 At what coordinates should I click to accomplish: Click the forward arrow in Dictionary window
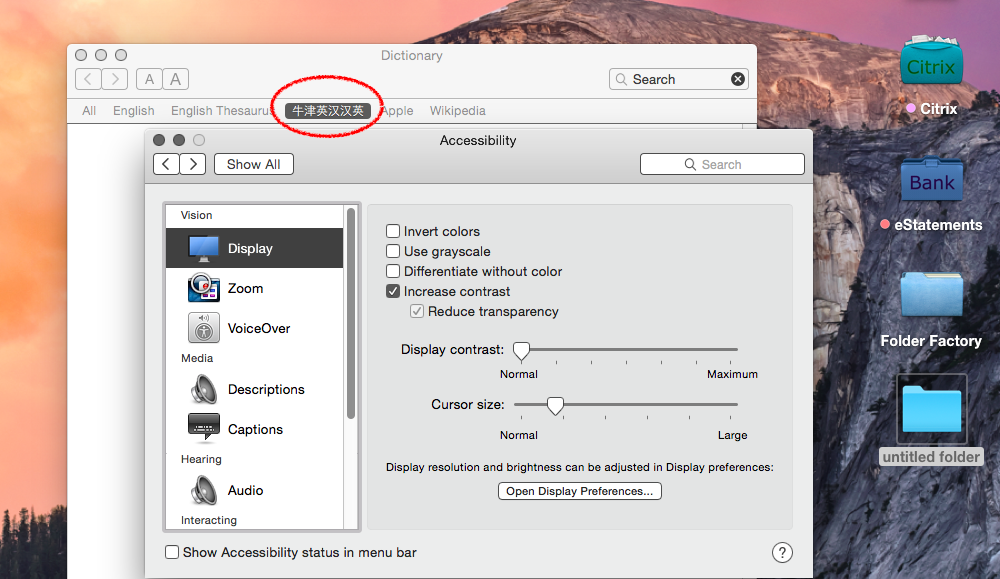point(115,79)
